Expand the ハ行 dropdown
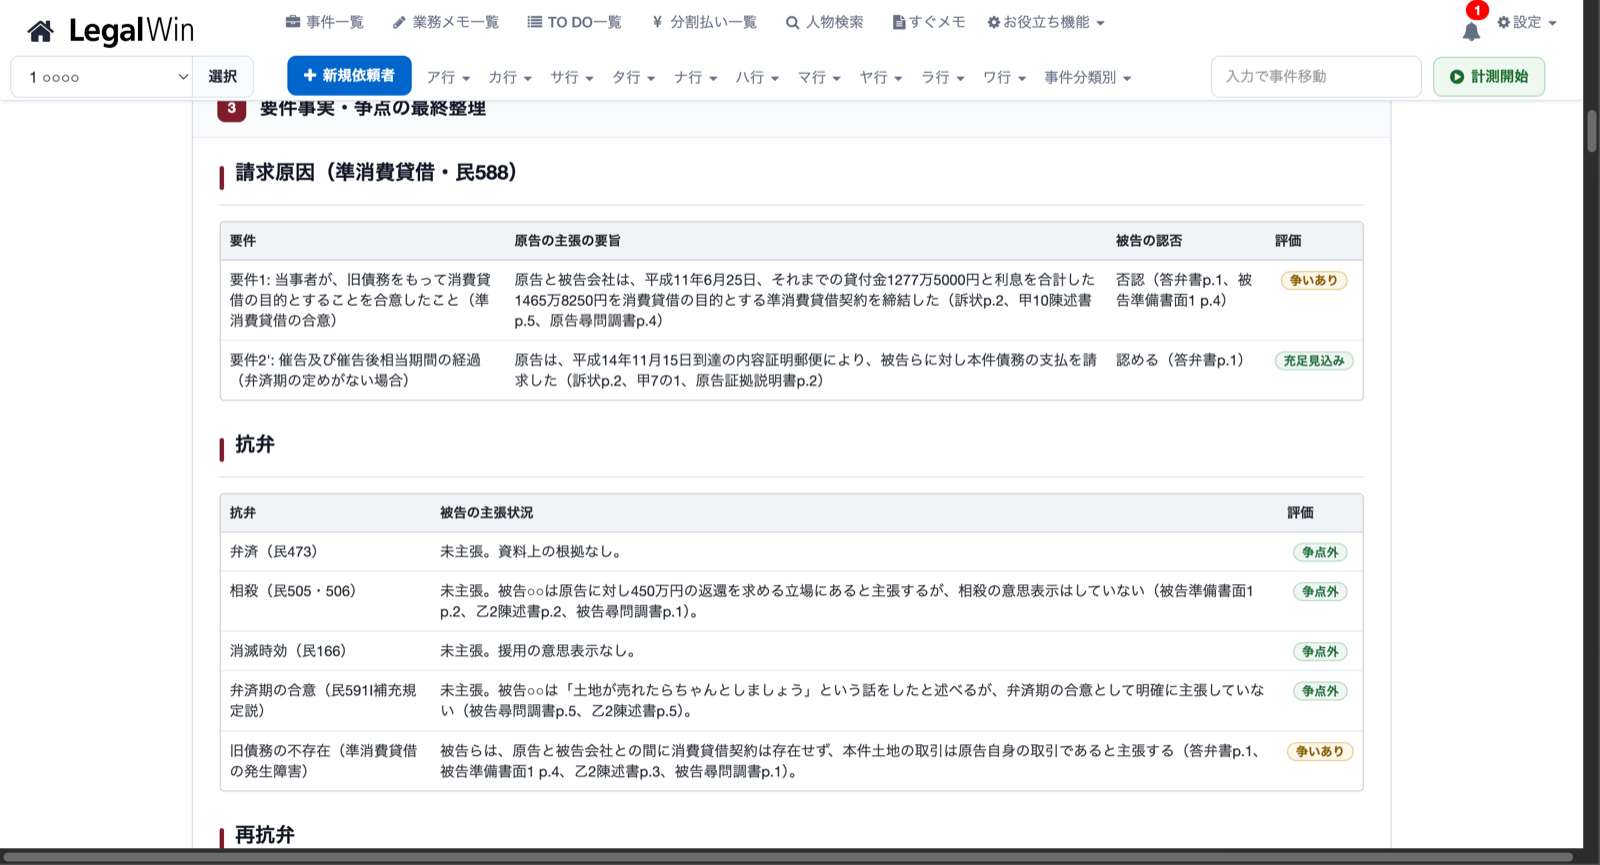This screenshot has height=865, width=1600. (758, 77)
